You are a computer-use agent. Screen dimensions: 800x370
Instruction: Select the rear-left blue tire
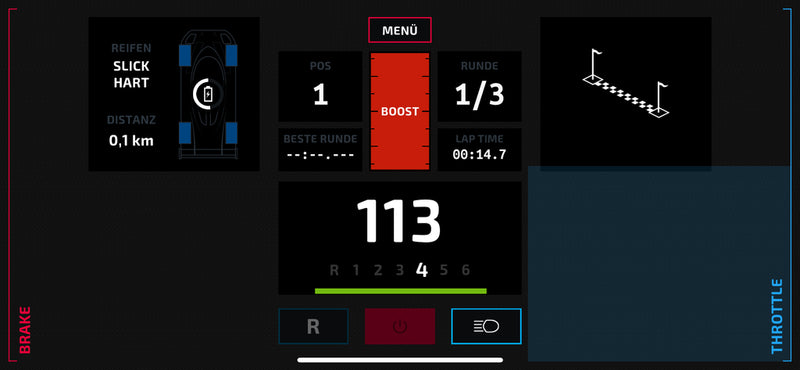pyautogui.click(x=185, y=133)
